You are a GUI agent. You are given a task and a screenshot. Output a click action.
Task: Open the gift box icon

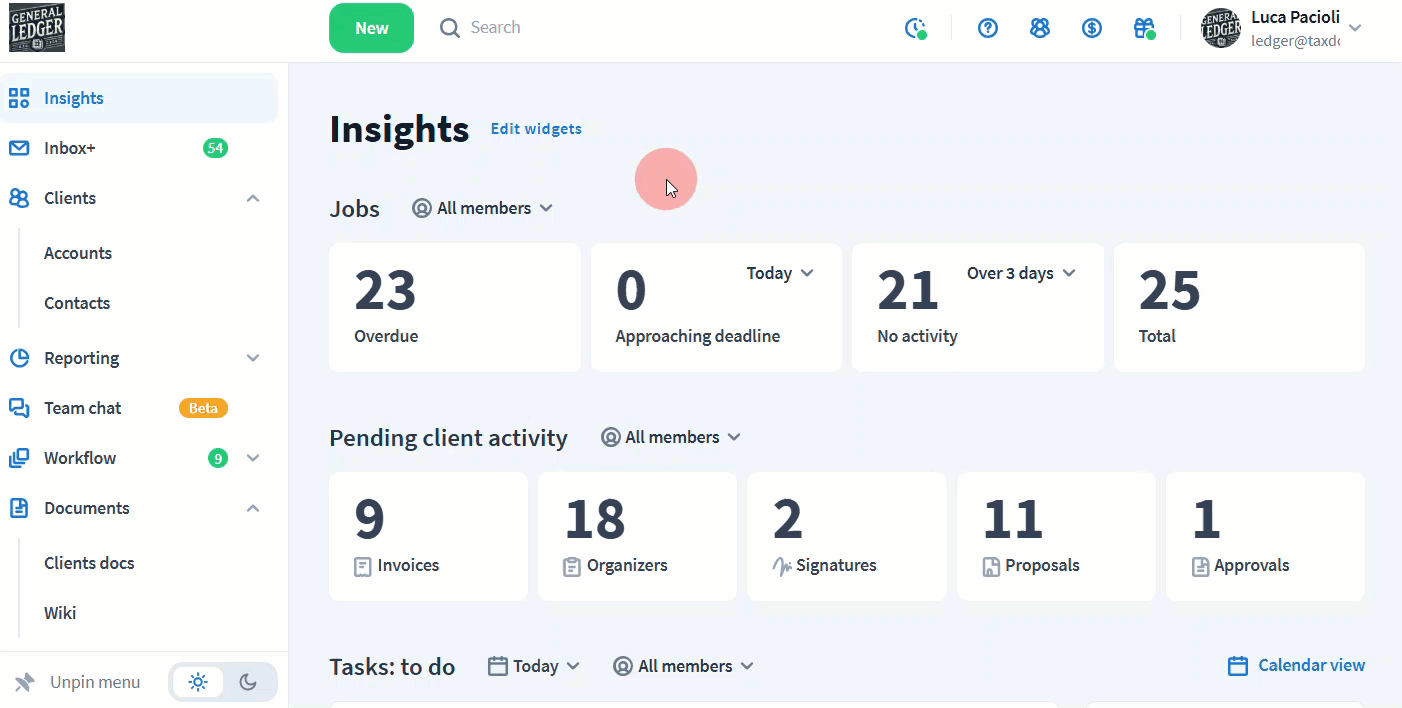1144,28
